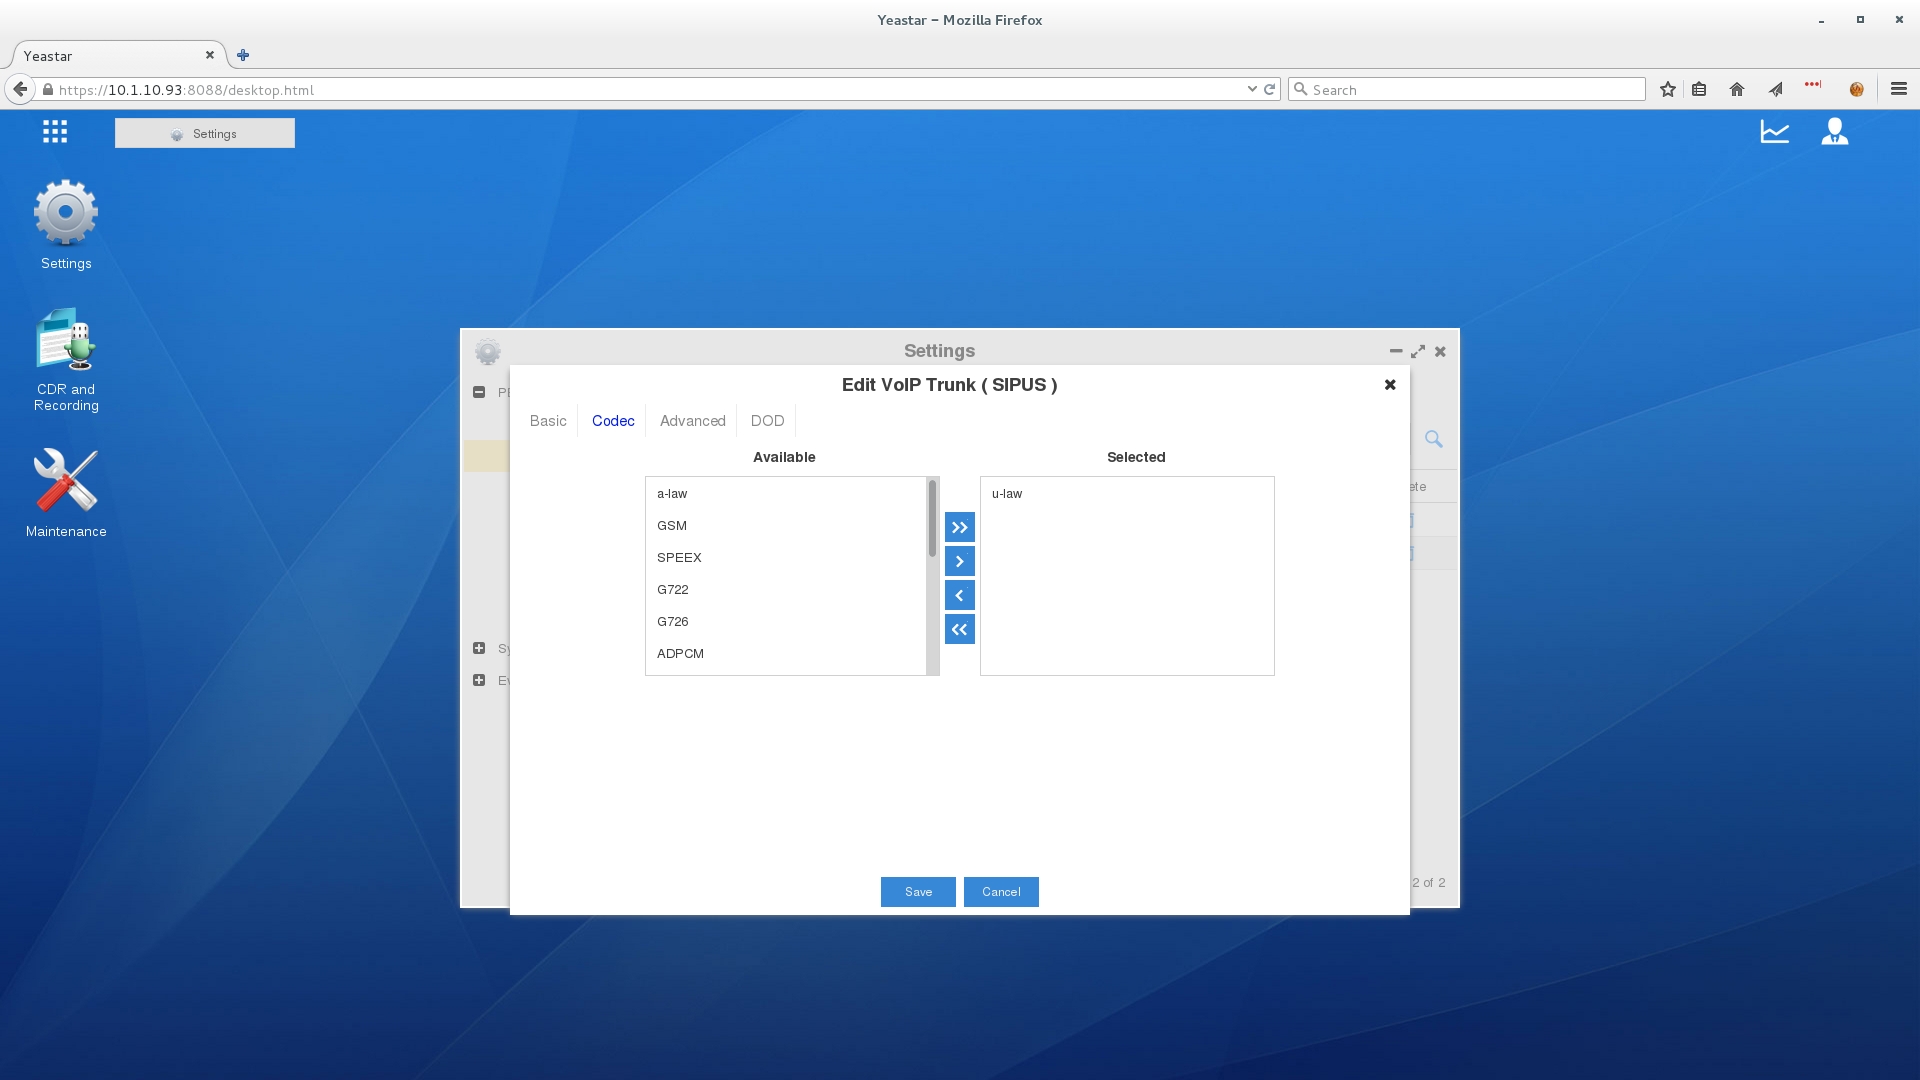Select ADPCM in Available codecs
Screen dimensions: 1920x1080
tap(786, 654)
